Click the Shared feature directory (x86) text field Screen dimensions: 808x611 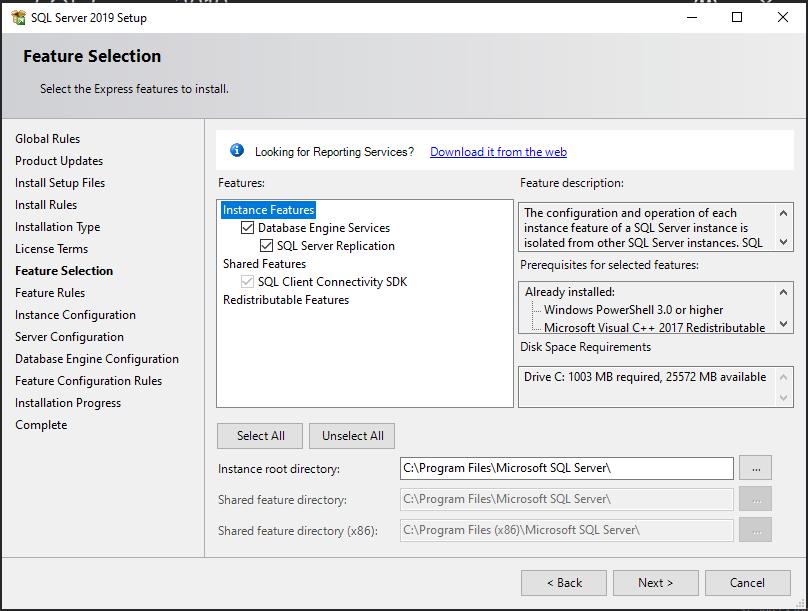click(x=566, y=530)
